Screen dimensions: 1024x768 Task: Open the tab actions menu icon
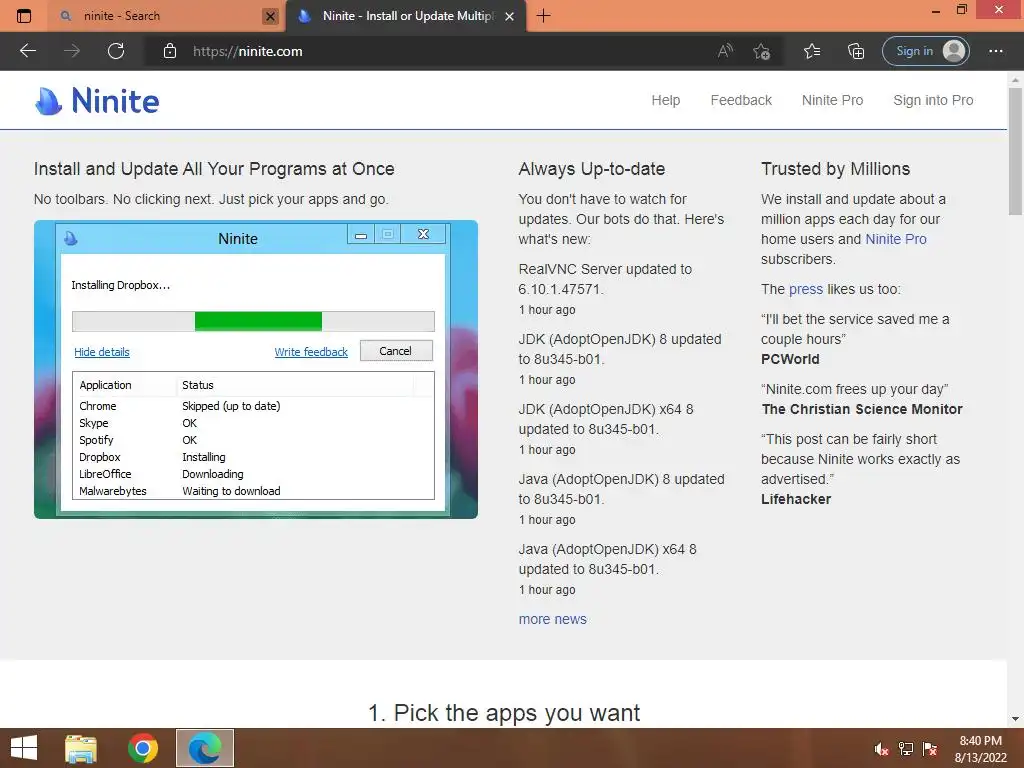24,16
